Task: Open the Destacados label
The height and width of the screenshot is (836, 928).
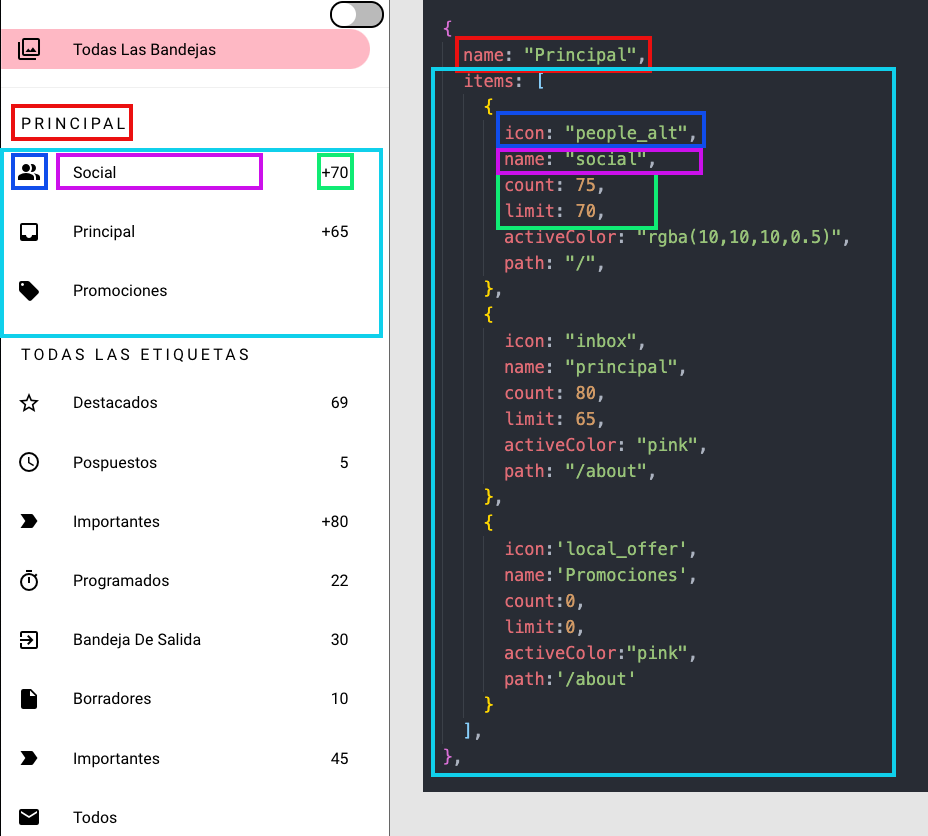Action: (x=115, y=403)
